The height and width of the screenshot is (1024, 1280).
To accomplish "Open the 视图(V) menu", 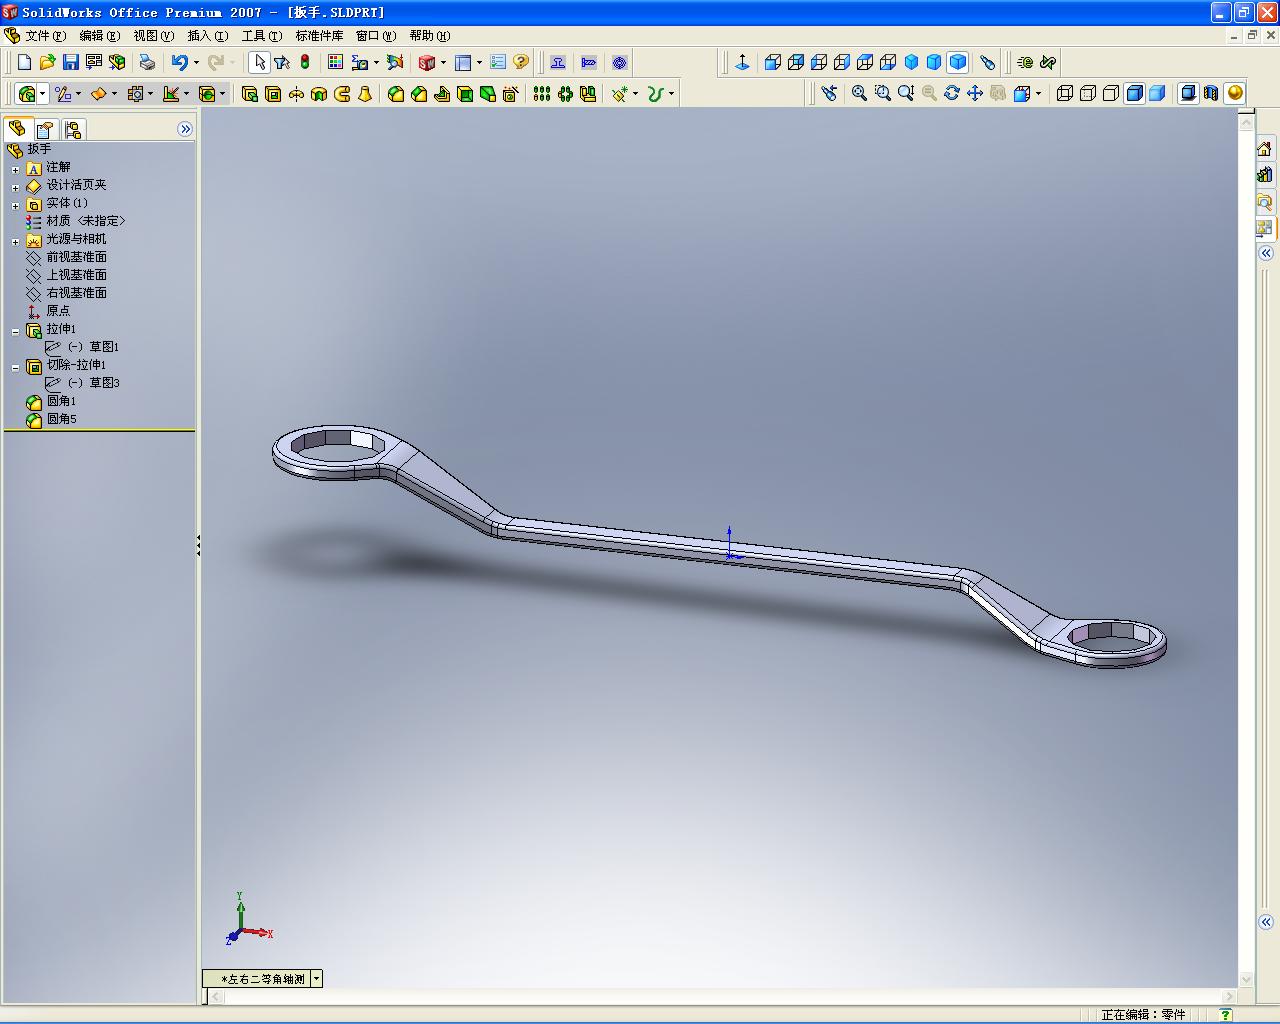I will pos(153,36).
